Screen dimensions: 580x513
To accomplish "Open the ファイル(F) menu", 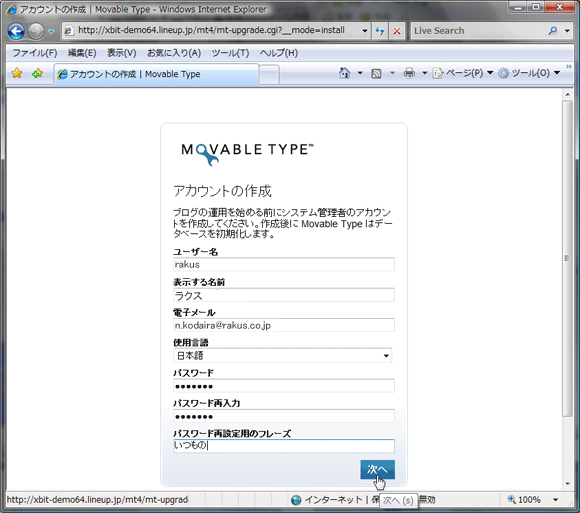I will tap(35, 53).
